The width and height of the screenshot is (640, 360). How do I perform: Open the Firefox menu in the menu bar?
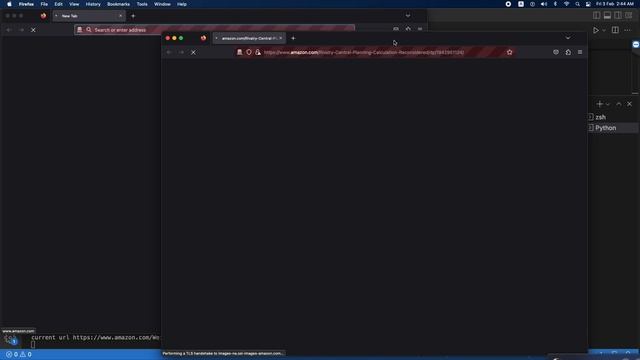(x=26, y=4)
